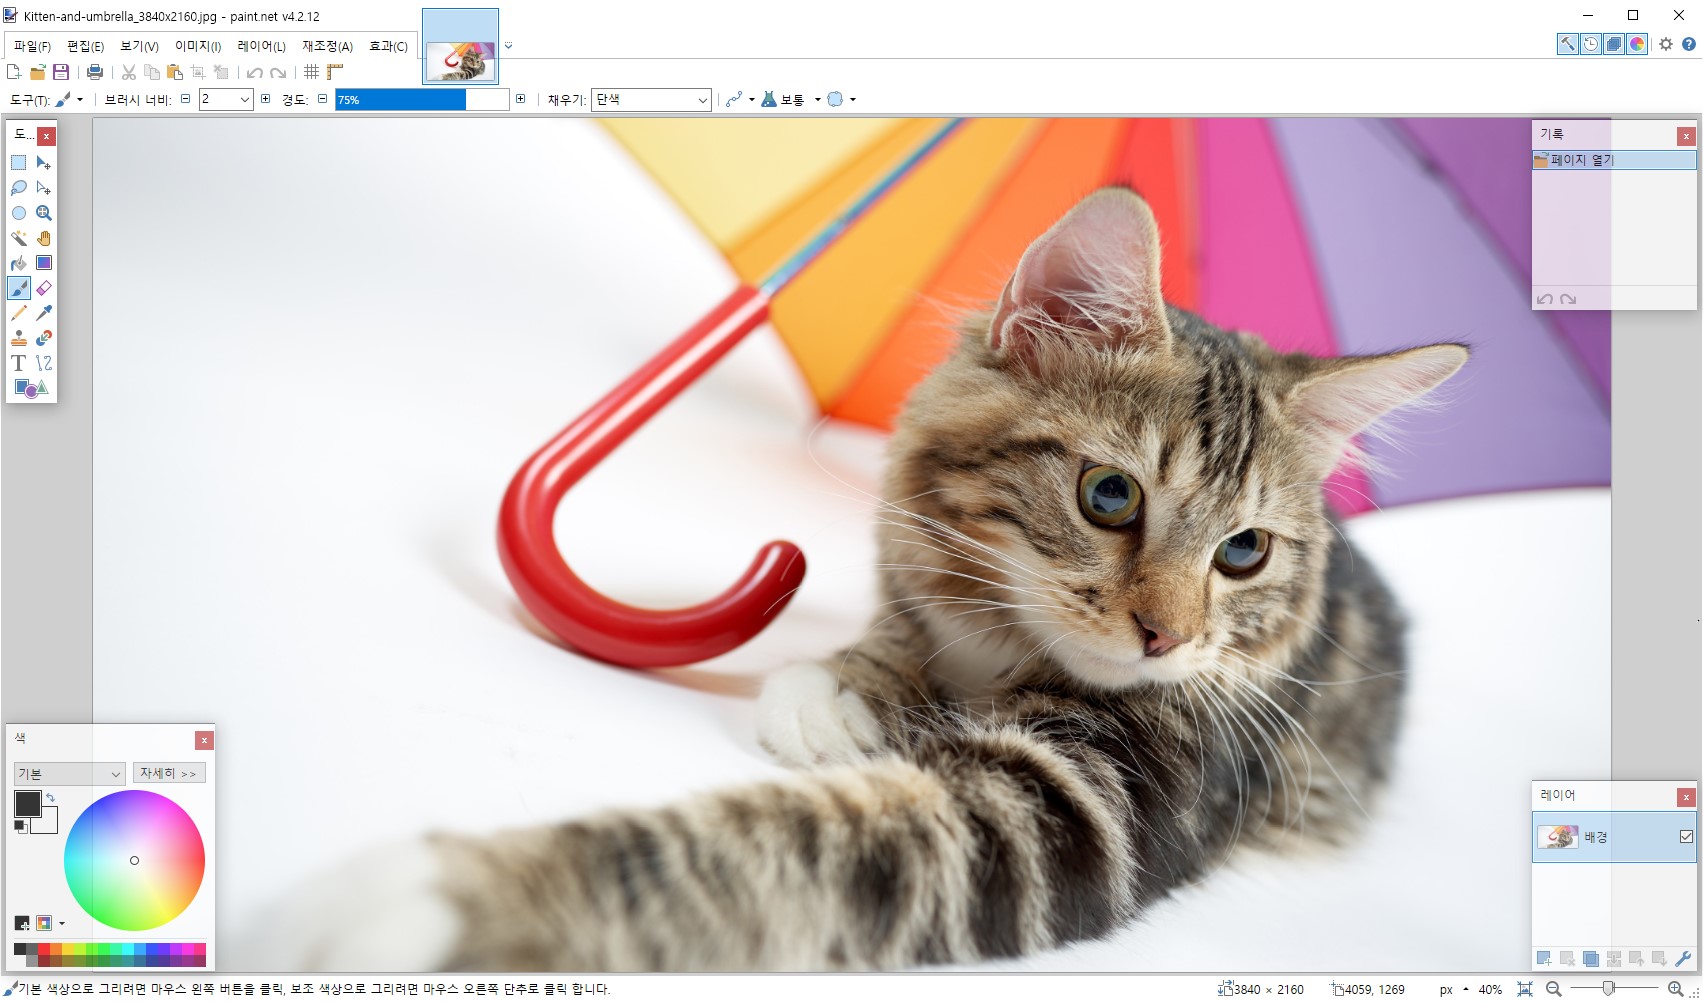This screenshot has width=1703, height=1002.
Task: Toggle pixel grid display
Action: tap(312, 72)
